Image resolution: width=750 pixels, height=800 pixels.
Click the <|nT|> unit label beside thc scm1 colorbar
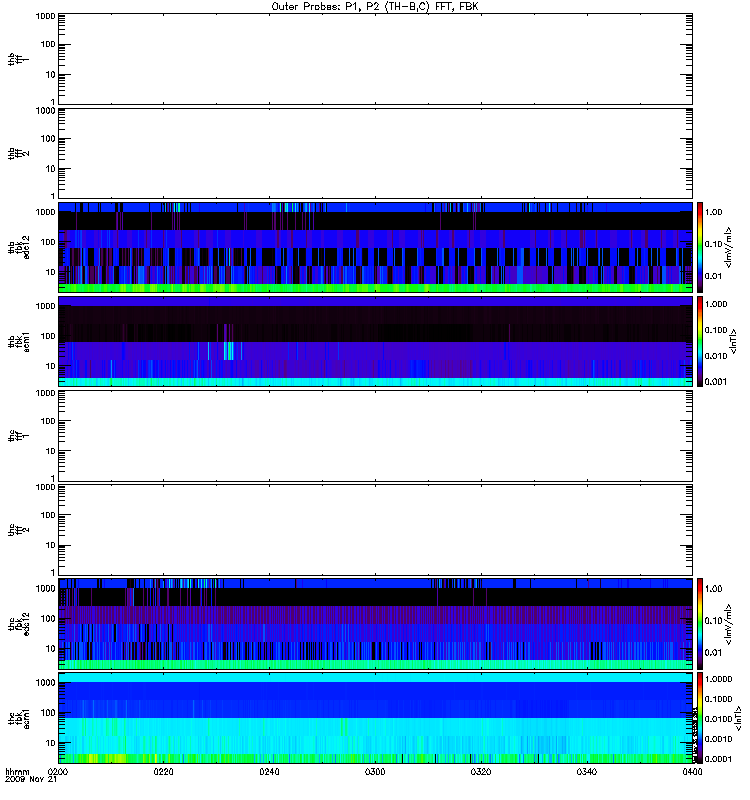[737, 718]
